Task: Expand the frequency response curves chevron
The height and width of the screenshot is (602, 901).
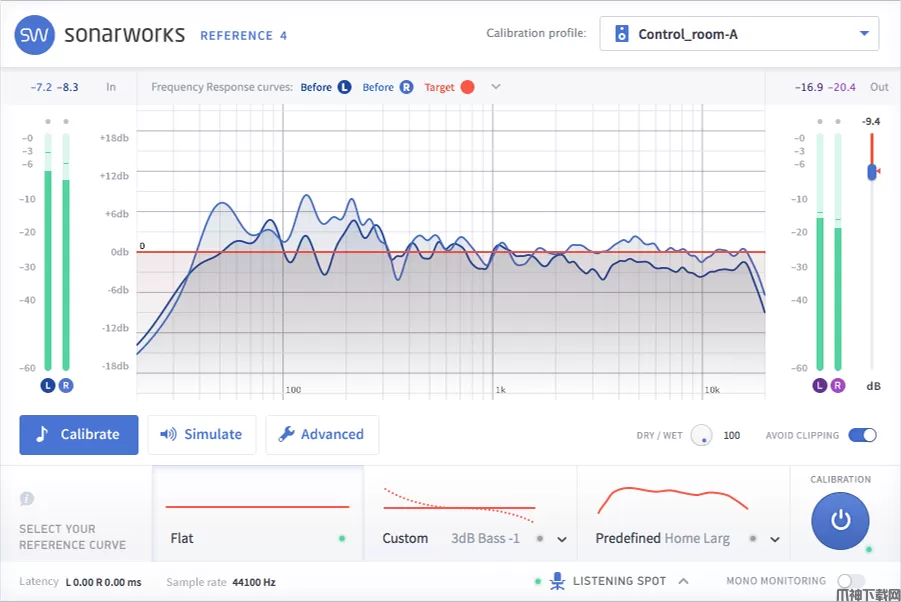Action: [x=495, y=87]
